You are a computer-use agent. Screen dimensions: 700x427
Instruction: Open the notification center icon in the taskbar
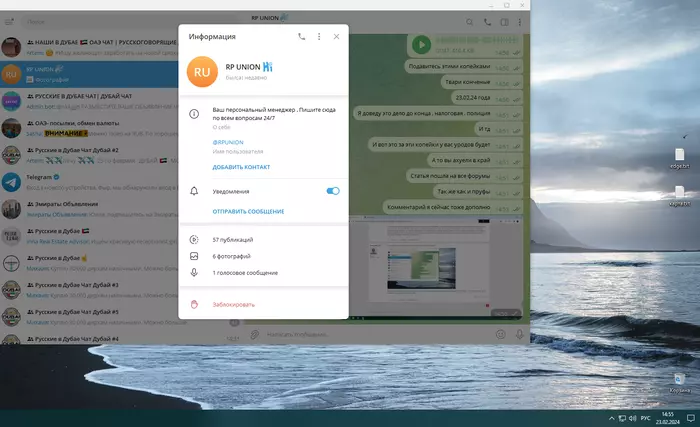click(x=691, y=419)
